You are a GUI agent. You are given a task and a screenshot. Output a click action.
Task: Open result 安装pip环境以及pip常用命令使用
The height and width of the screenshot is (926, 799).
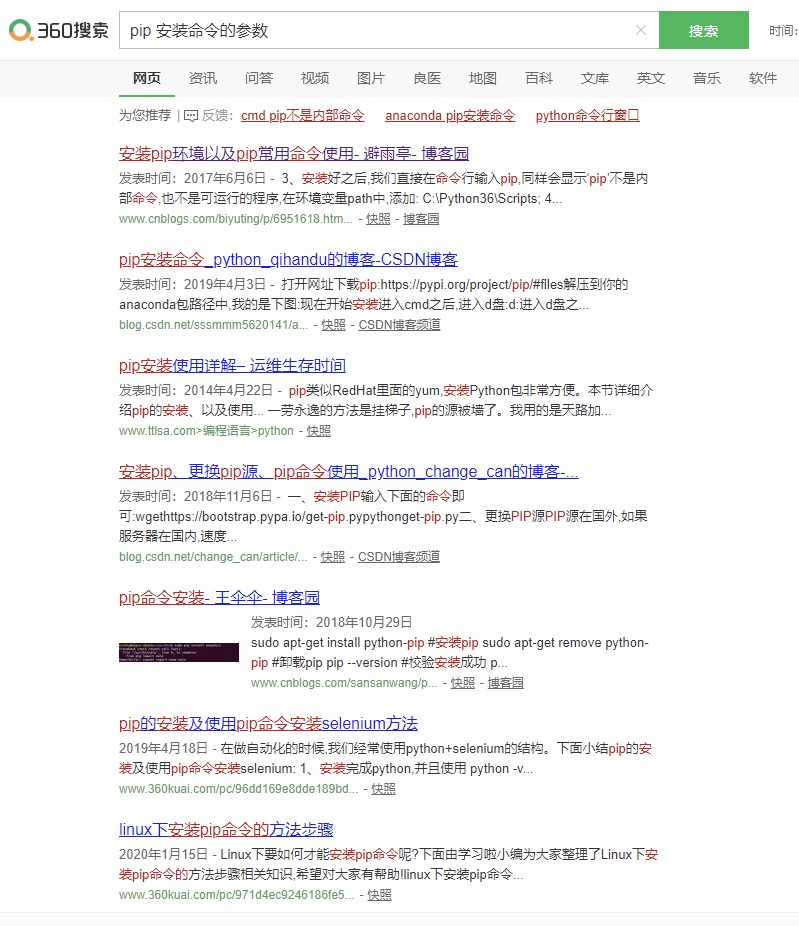[x=293, y=154]
